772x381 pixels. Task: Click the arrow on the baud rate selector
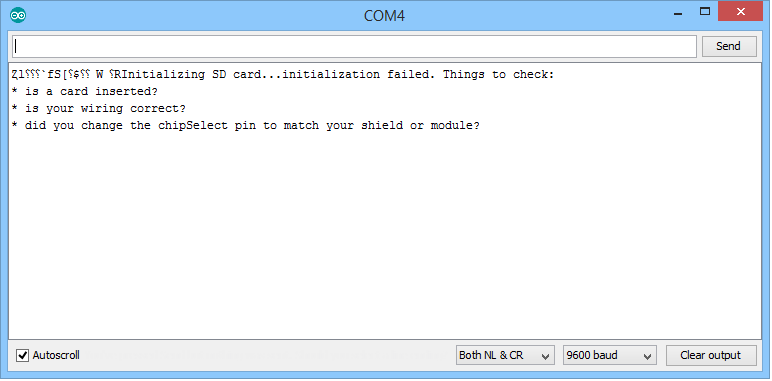[647, 356]
